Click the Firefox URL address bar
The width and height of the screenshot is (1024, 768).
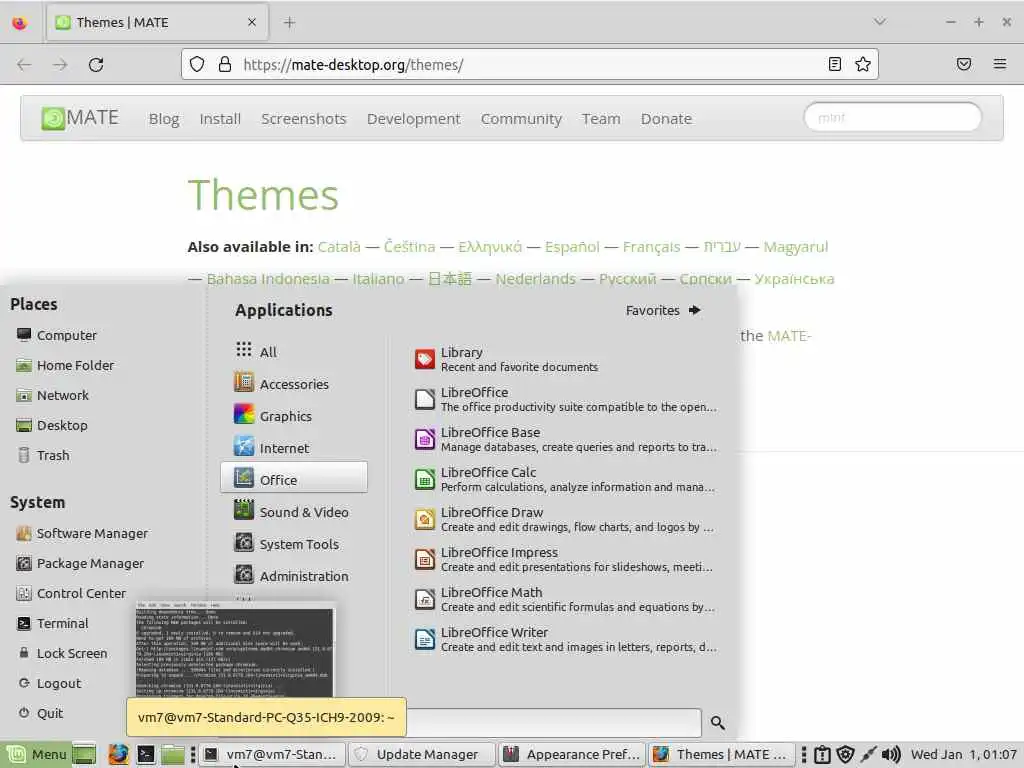(x=529, y=65)
